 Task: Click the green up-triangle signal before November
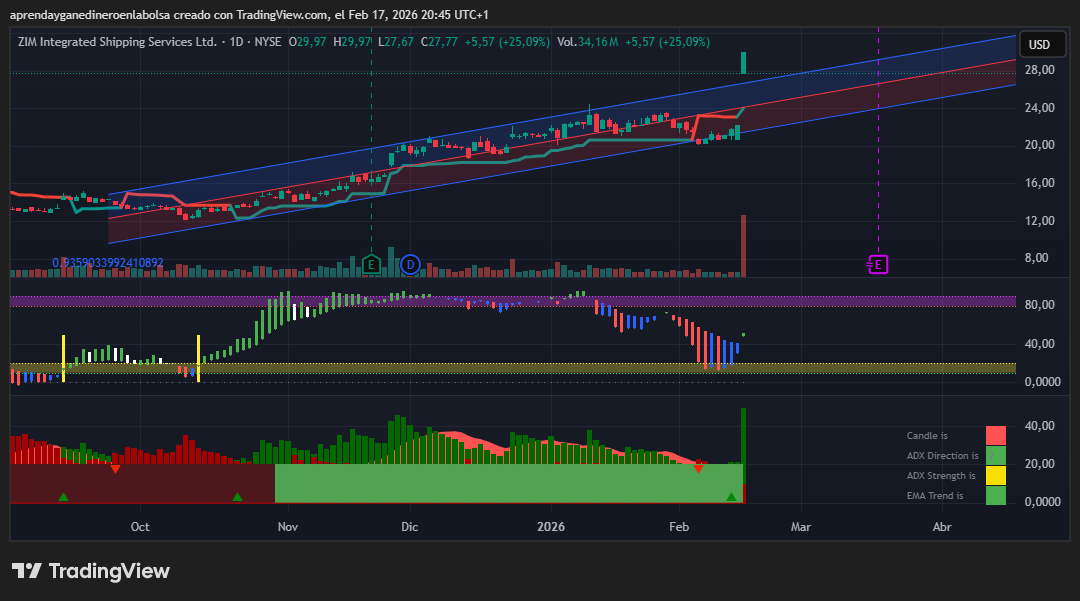pos(237,496)
